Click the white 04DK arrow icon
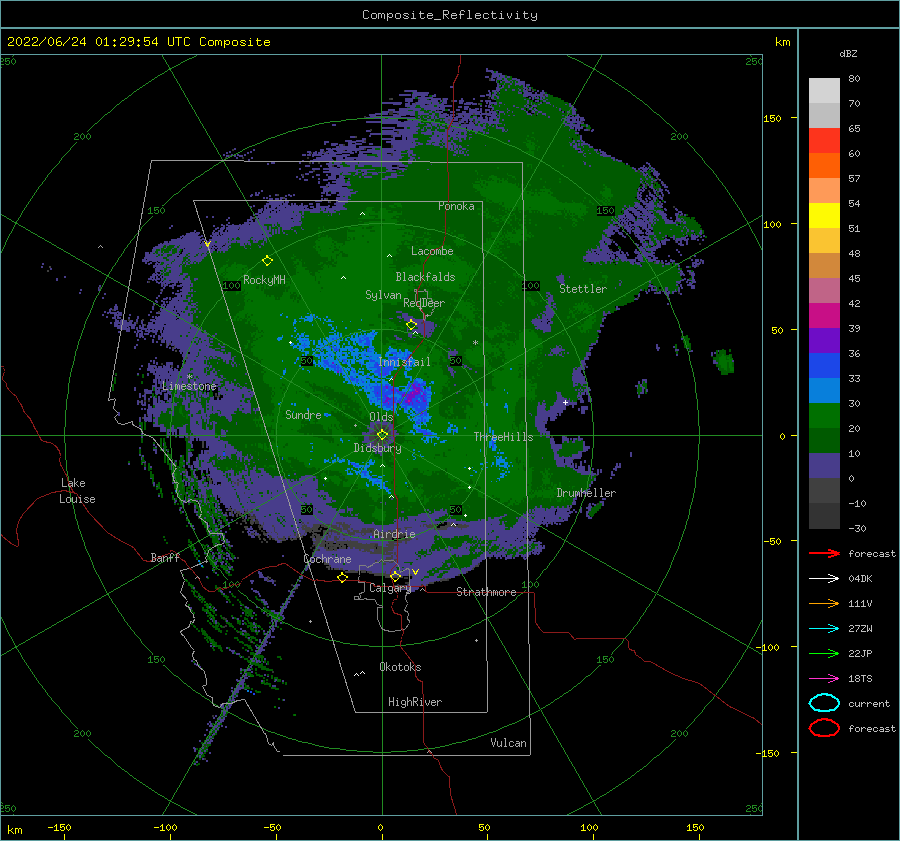This screenshot has height=841, width=900. [x=824, y=579]
